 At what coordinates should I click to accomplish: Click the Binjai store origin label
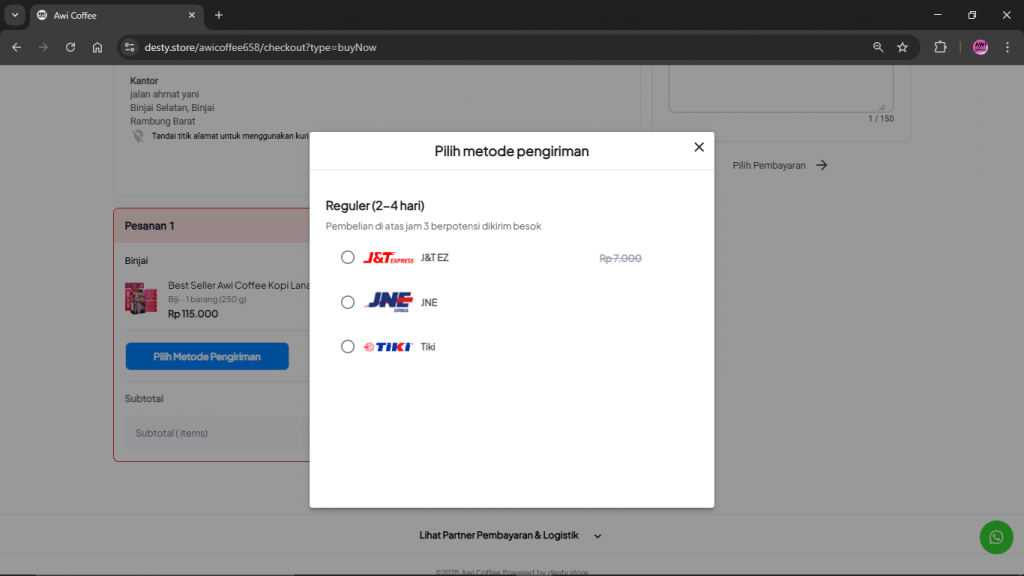(136, 261)
